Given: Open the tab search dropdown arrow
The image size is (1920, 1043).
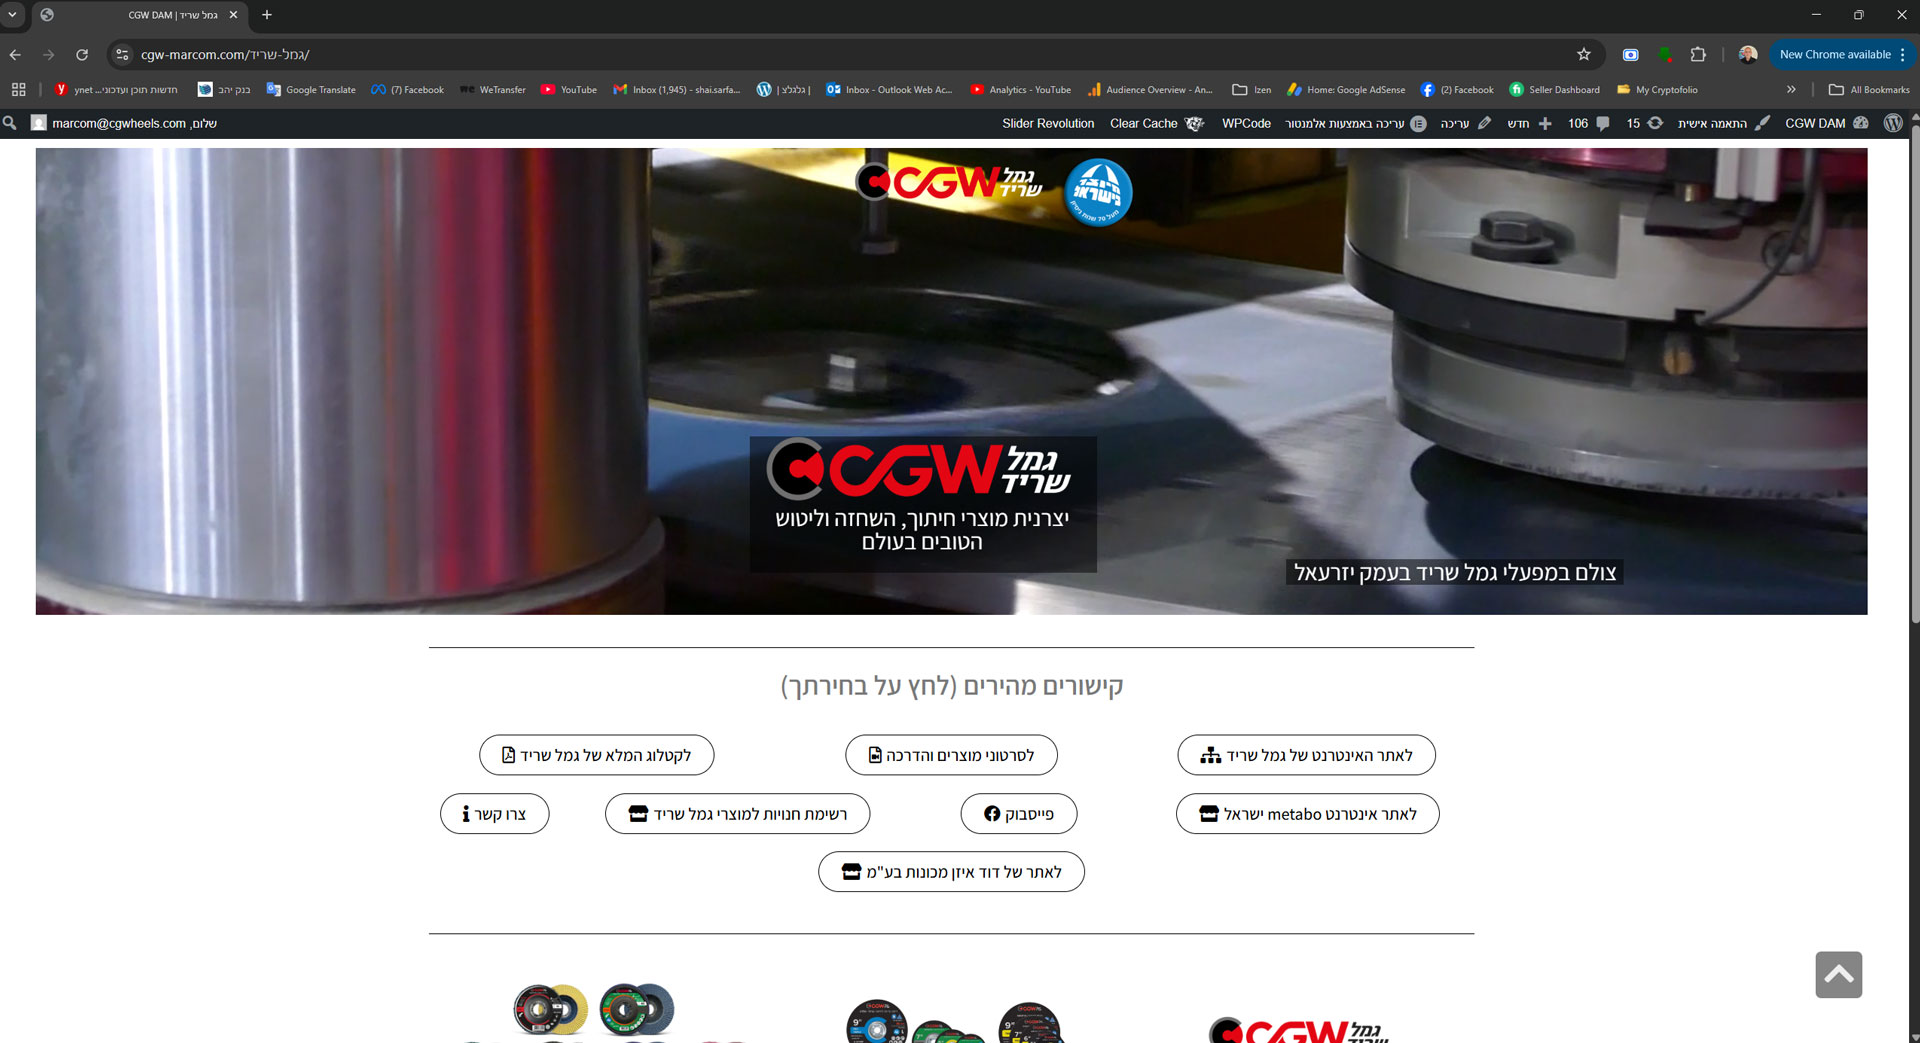Looking at the screenshot, I should tap(12, 15).
